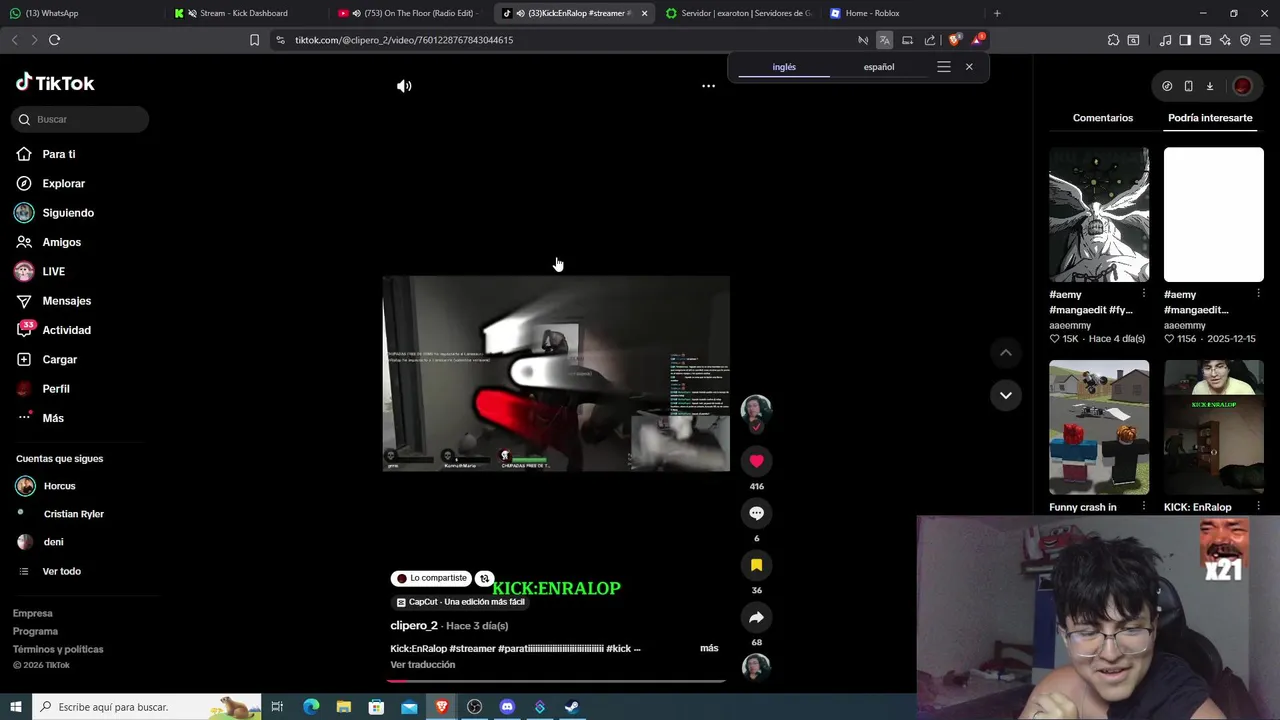Click the TikTok logo
1280x720 pixels.
[x=55, y=83]
